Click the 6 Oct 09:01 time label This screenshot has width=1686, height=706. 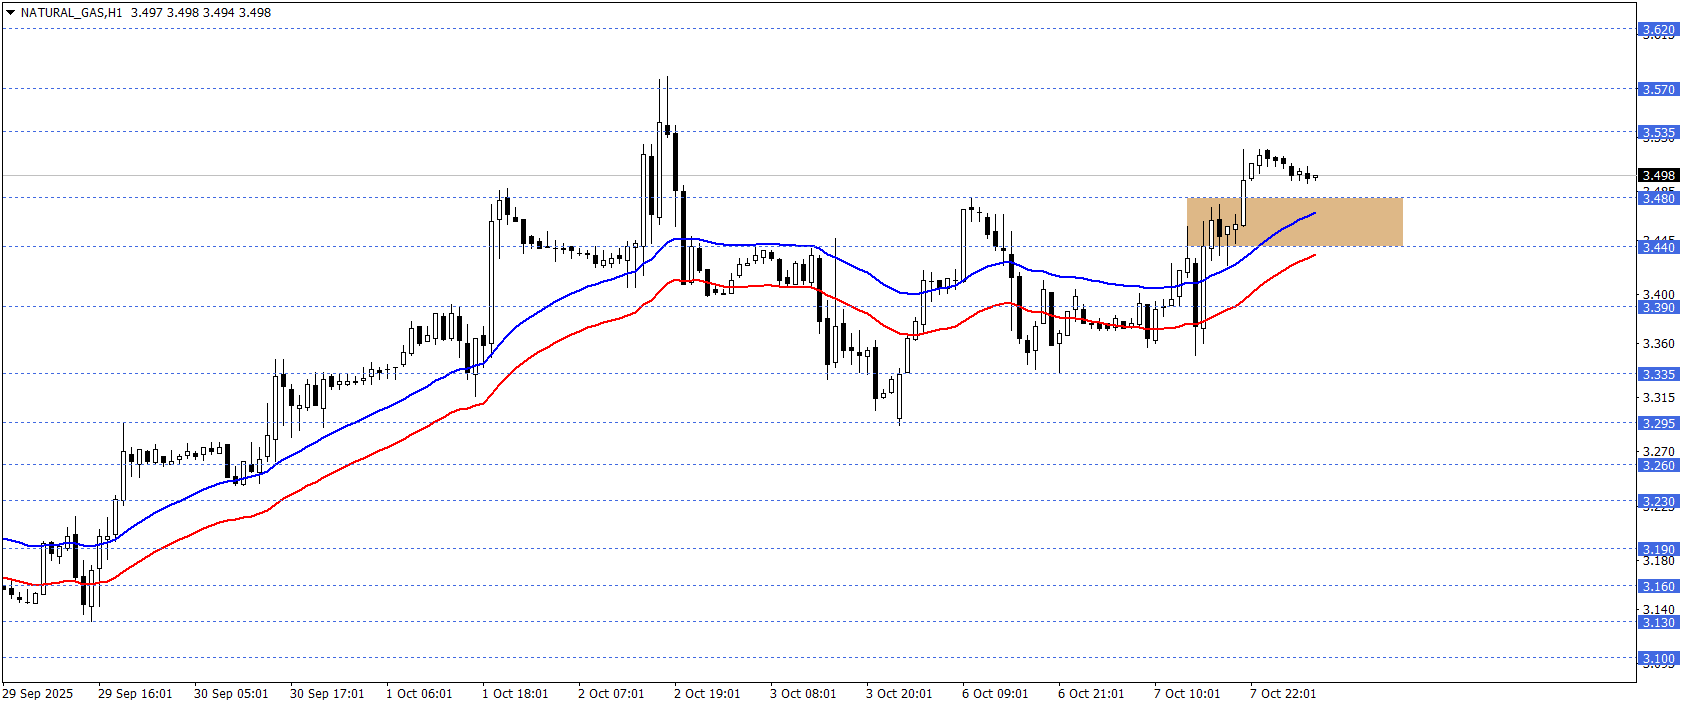[995, 694]
